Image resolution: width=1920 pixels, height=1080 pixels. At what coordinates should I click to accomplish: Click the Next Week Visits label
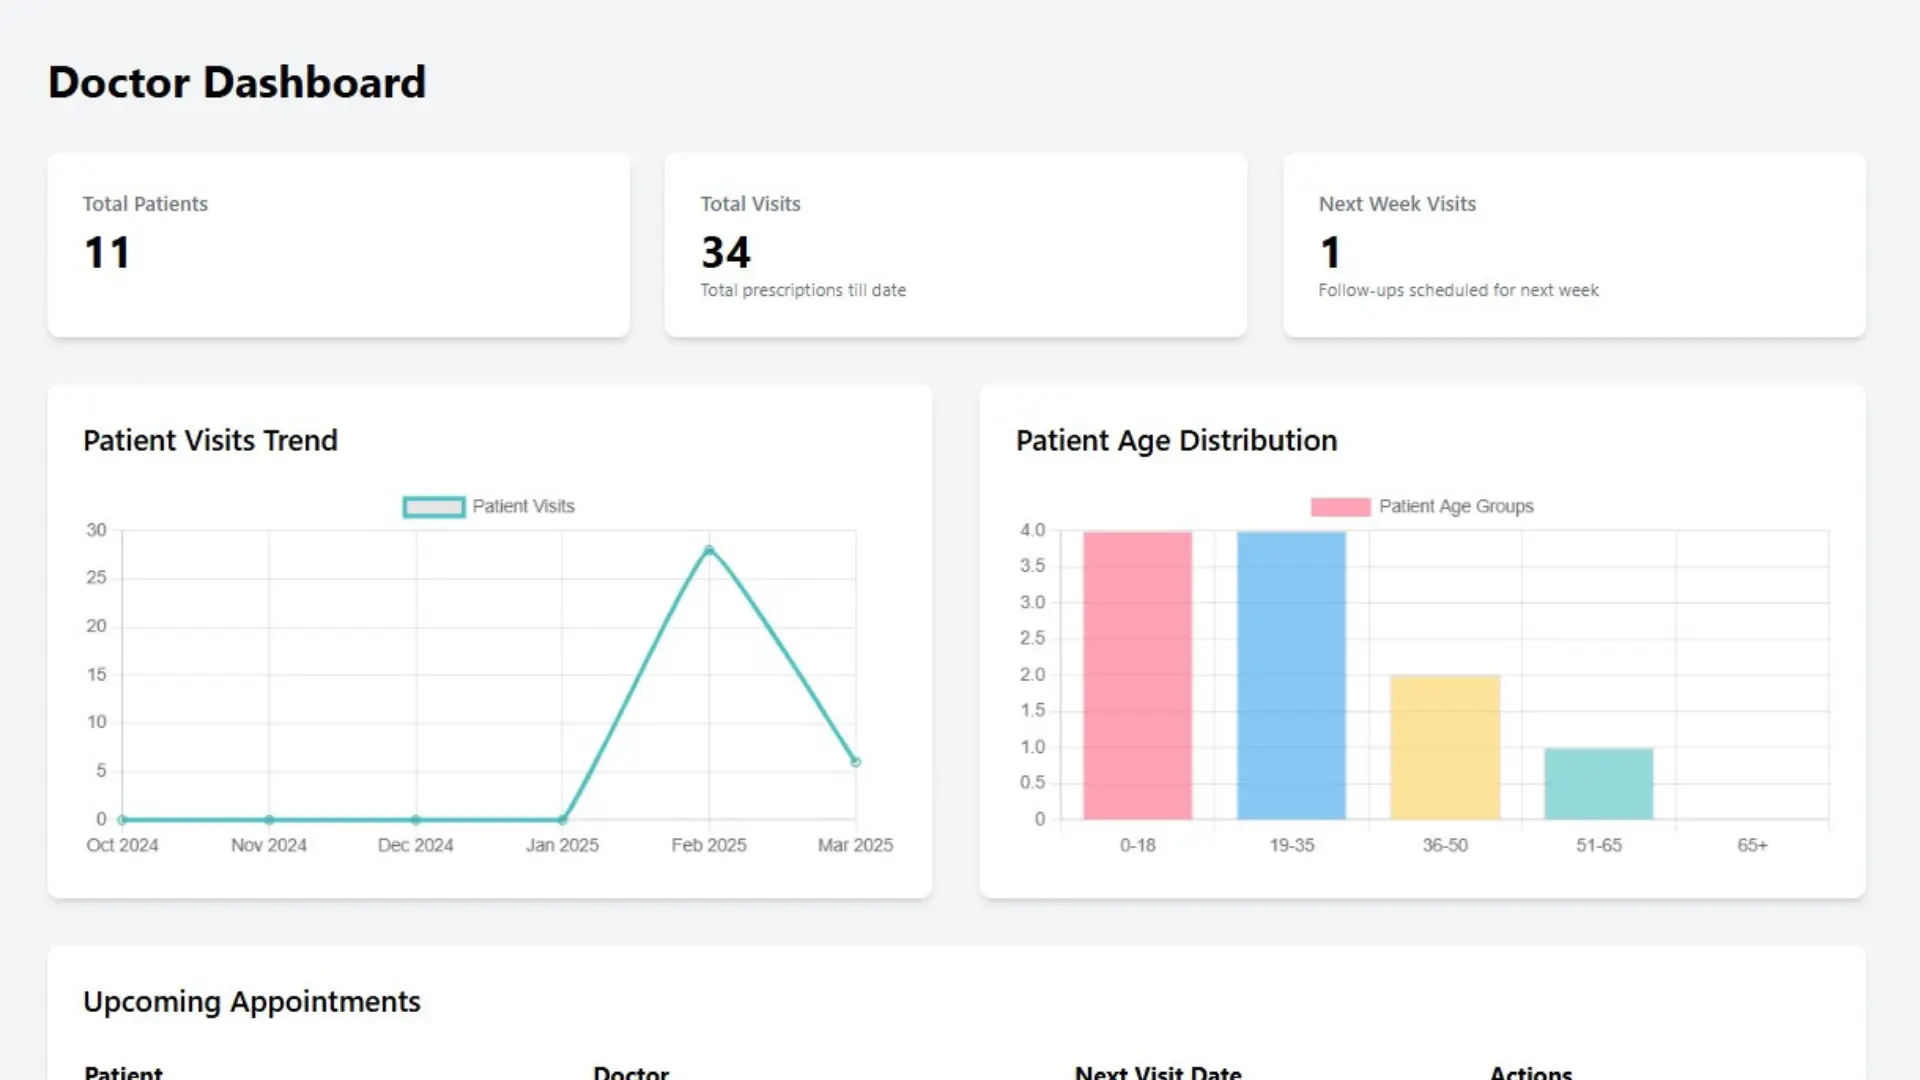click(1397, 204)
